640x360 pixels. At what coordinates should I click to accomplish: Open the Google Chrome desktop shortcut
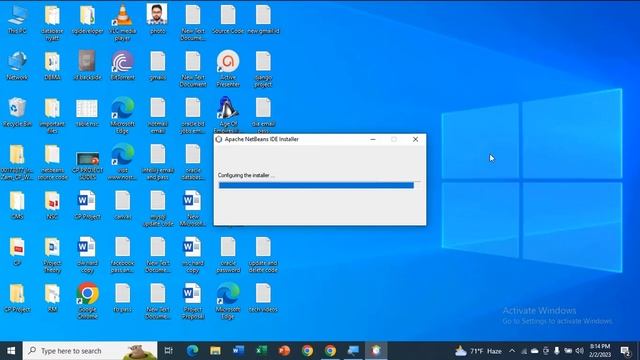coord(87,301)
